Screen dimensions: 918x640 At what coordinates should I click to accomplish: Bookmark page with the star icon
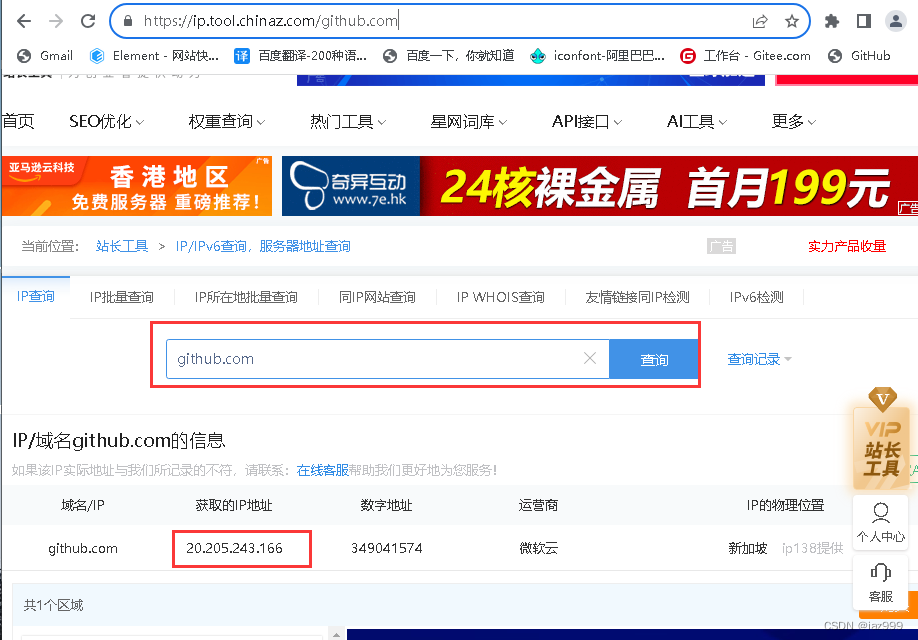tap(792, 22)
